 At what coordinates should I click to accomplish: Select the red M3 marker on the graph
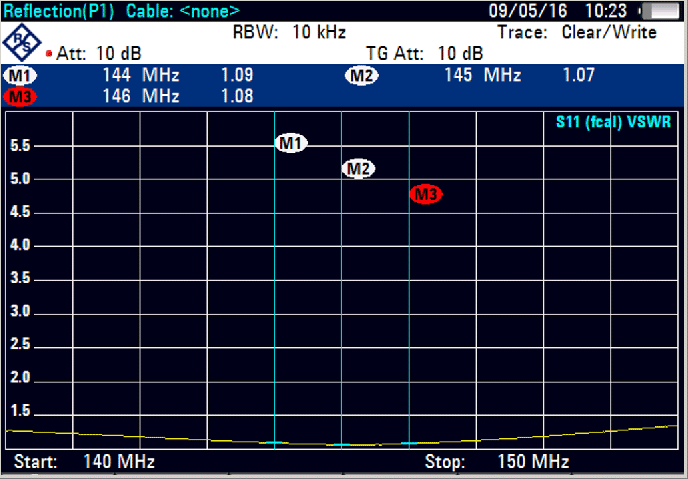point(426,195)
